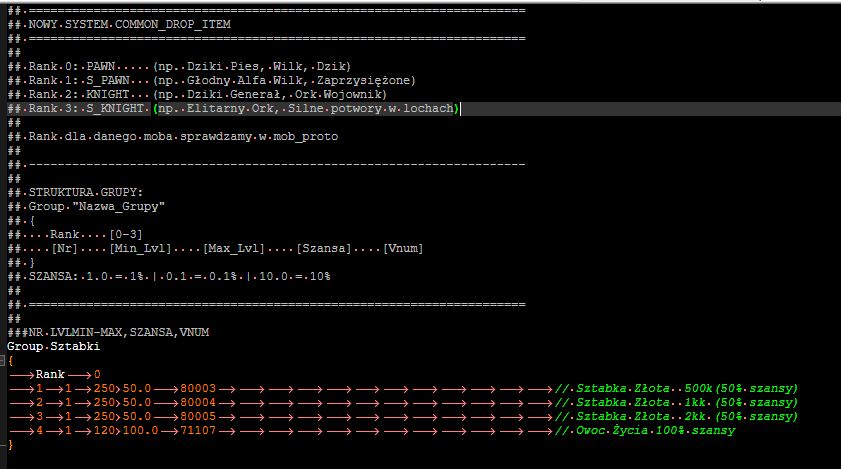Click chance value '100.0' in row 4

tap(141, 430)
